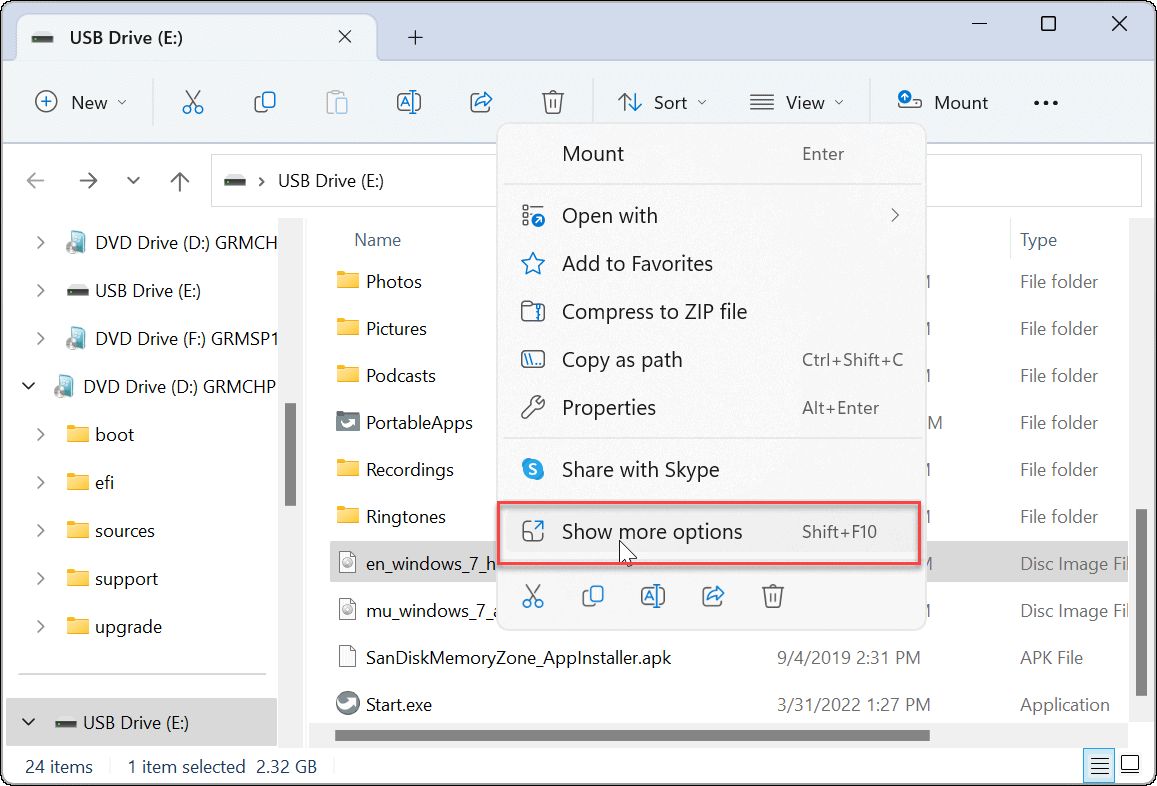Click the Up navigation arrow
The width and height of the screenshot is (1157, 786).
180,181
